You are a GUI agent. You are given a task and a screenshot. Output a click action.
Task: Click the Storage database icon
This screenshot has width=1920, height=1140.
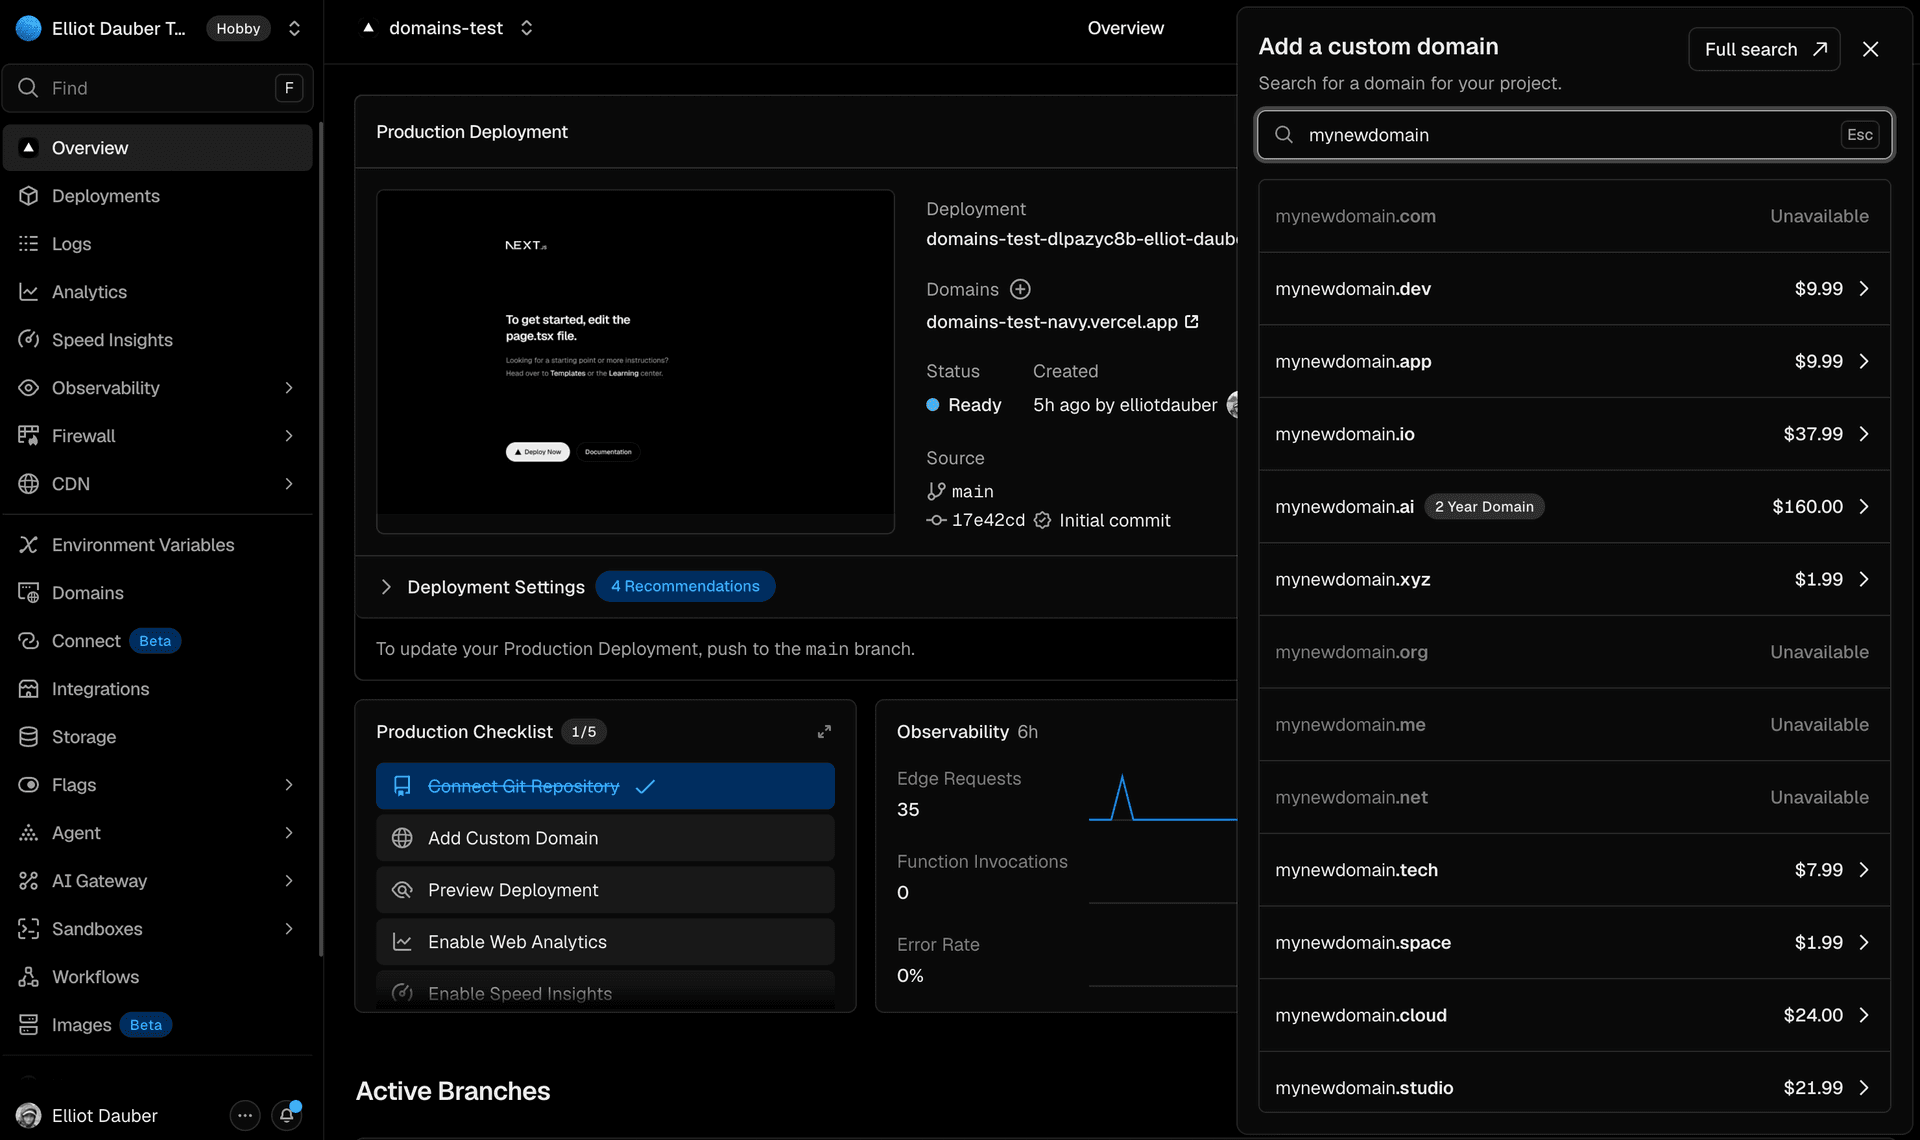pos(29,737)
